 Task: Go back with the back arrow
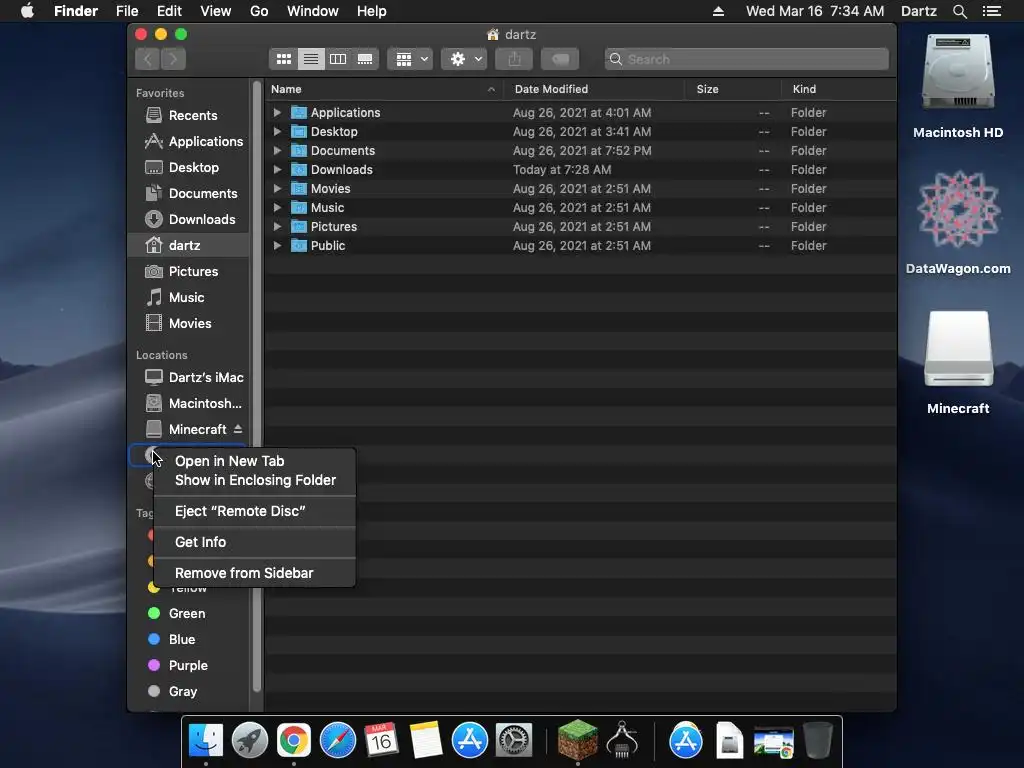pyautogui.click(x=148, y=59)
